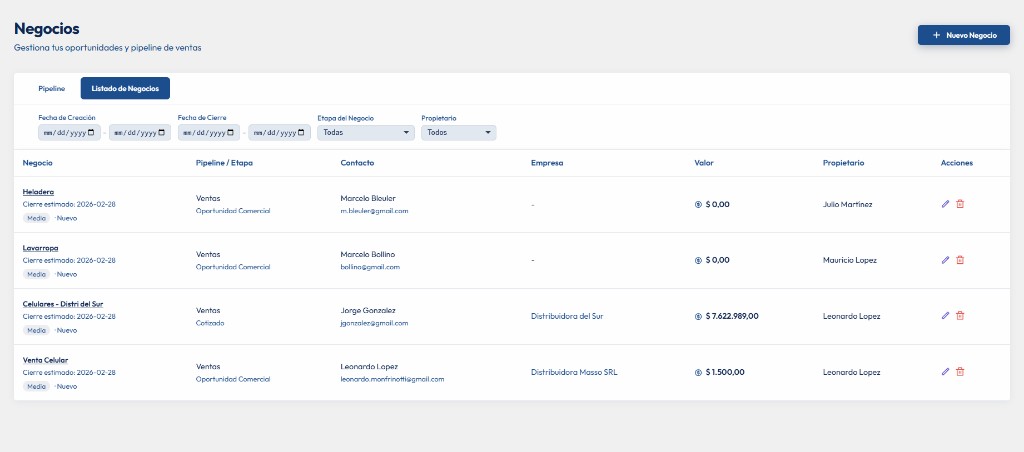
Task: Open the Etapa del Negocio dropdown
Action: click(x=366, y=133)
